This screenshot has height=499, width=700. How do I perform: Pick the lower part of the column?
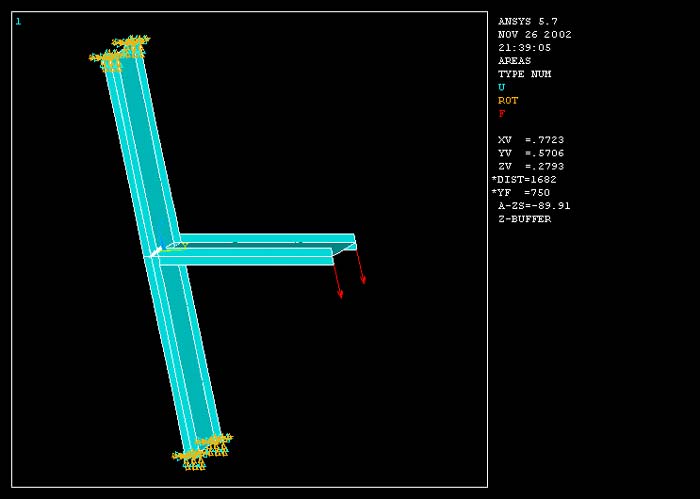[x=185, y=353]
